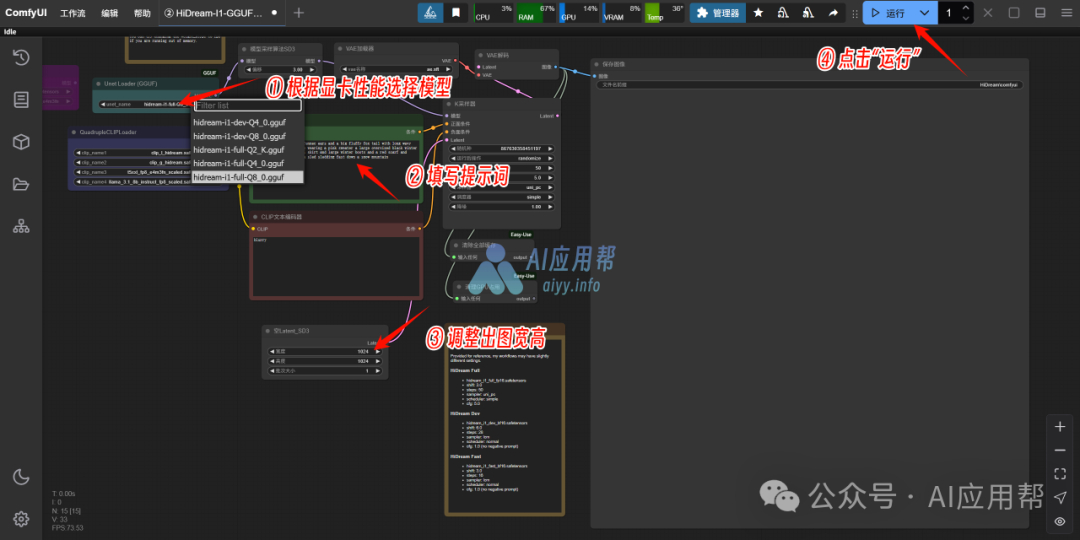
Task: Click the square stop icon in top bar
Action: click(x=1014, y=12)
